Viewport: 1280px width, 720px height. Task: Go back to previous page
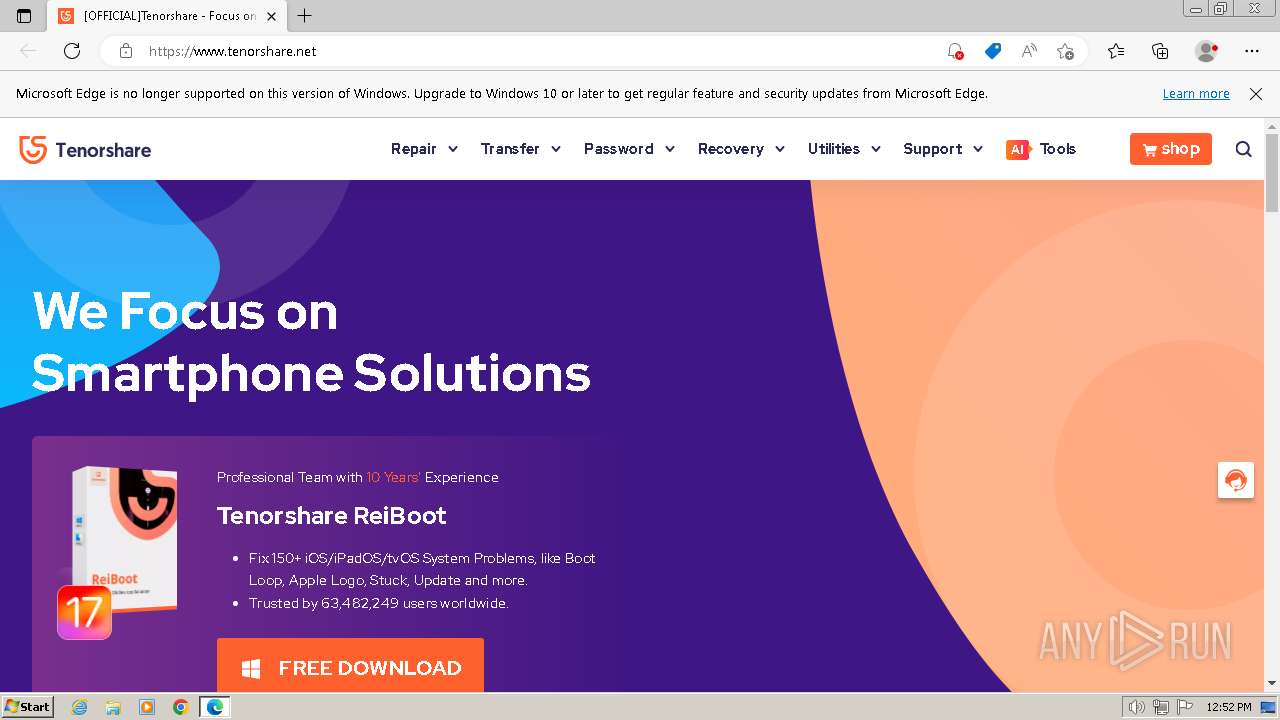coord(28,51)
